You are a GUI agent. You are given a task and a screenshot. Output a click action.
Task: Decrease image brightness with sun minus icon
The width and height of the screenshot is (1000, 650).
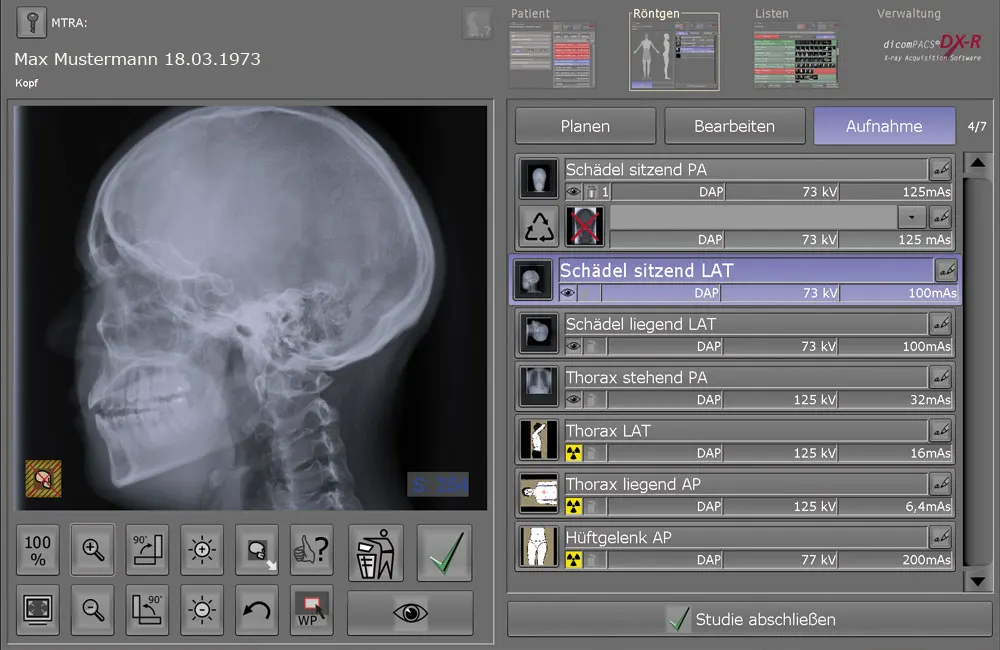(202, 611)
